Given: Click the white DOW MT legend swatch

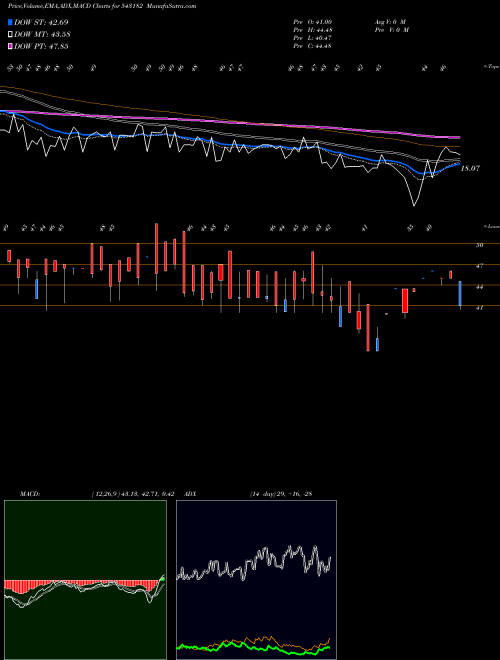Looking at the screenshot, I should pos(10,35).
